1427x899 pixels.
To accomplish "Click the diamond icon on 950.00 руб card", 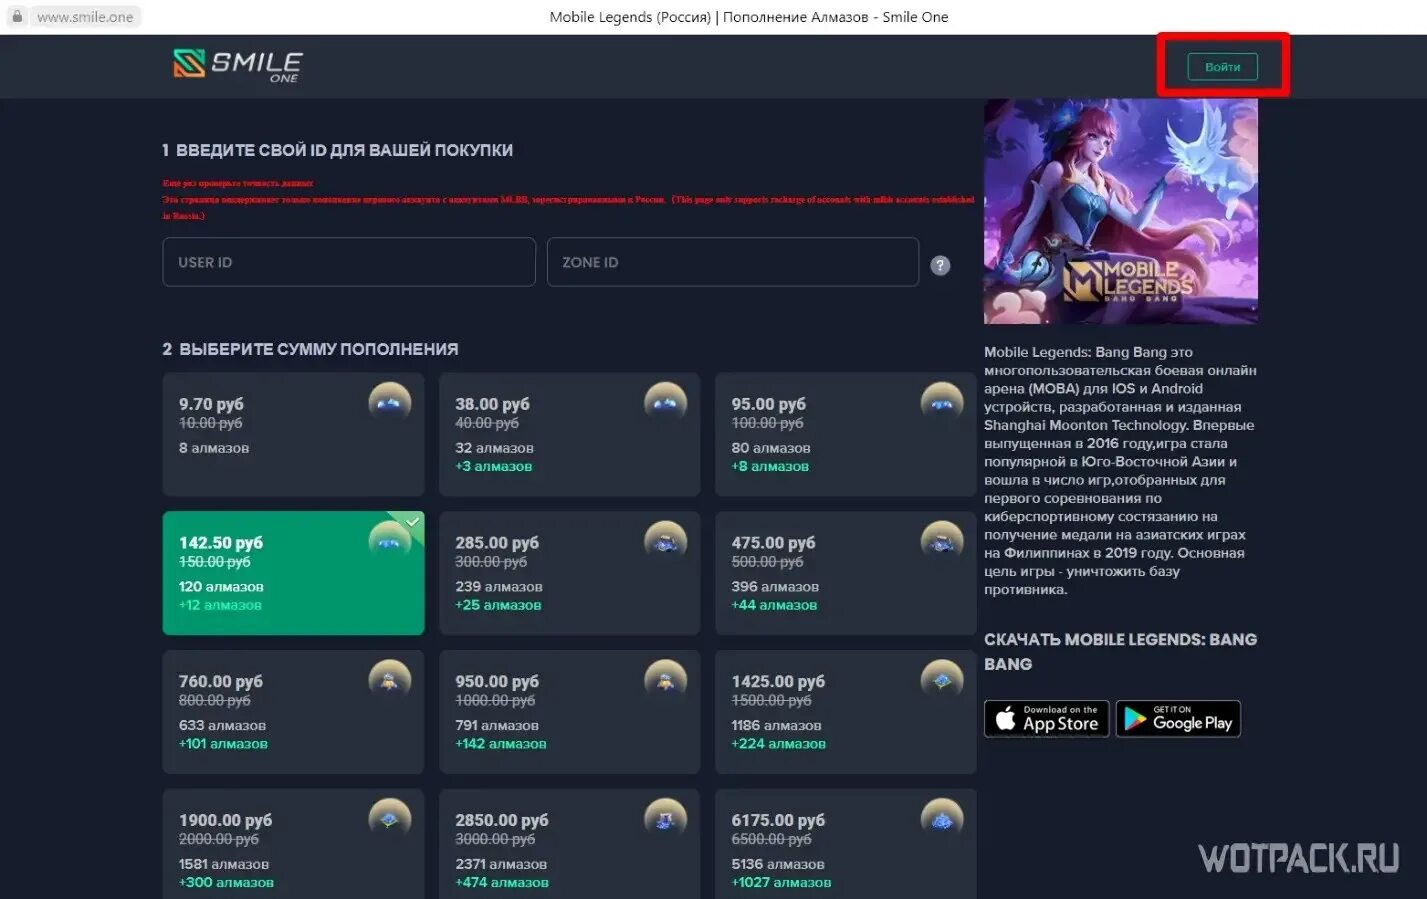I will [666, 681].
